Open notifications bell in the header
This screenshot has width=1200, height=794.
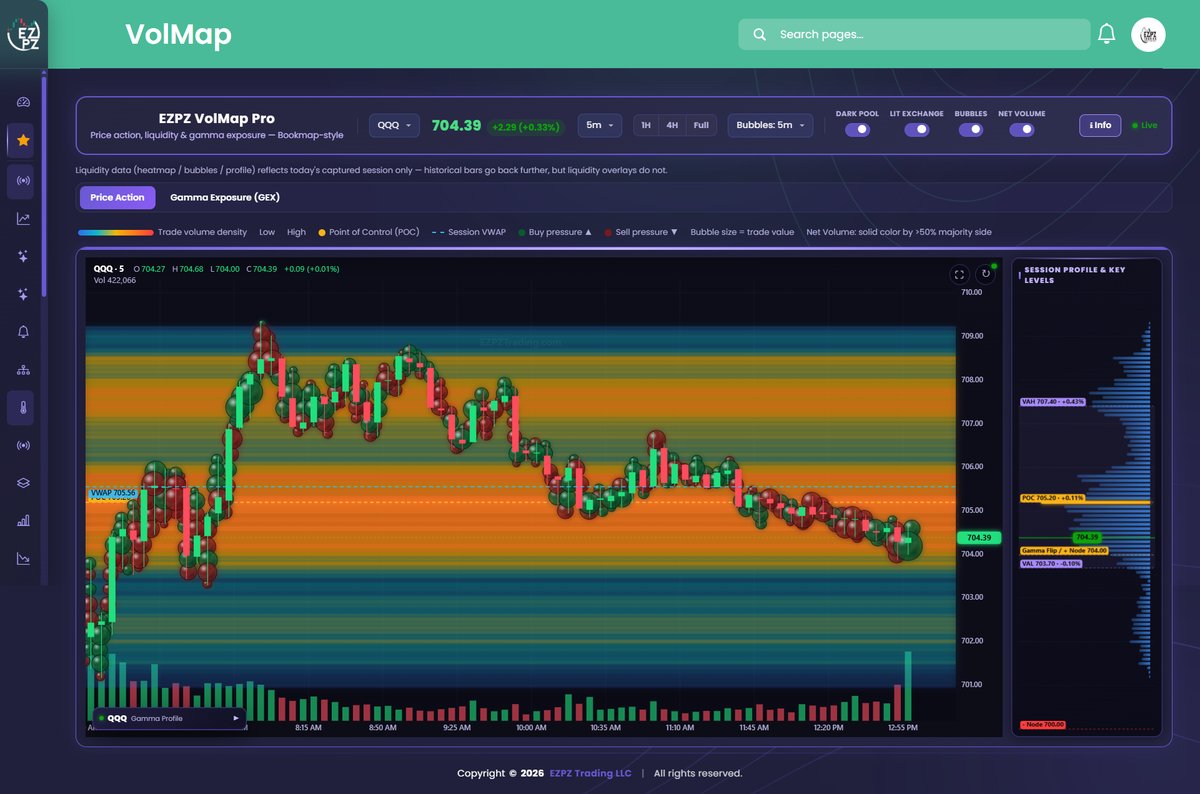(x=1106, y=34)
